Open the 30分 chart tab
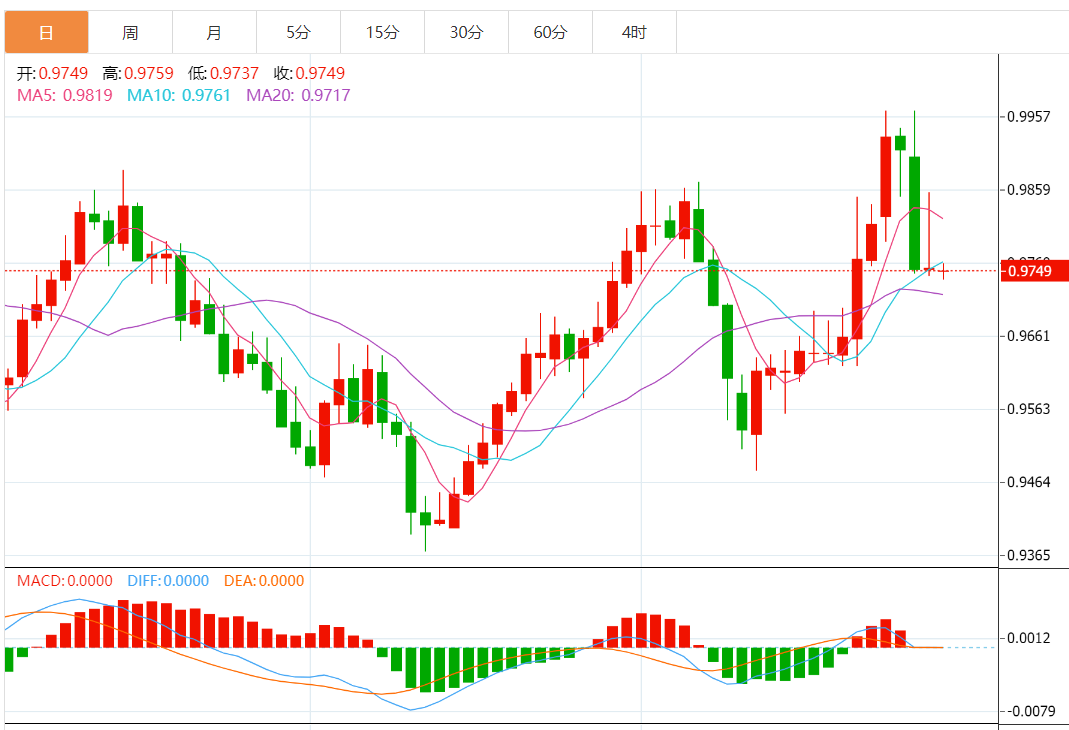1069x730 pixels. click(466, 32)
